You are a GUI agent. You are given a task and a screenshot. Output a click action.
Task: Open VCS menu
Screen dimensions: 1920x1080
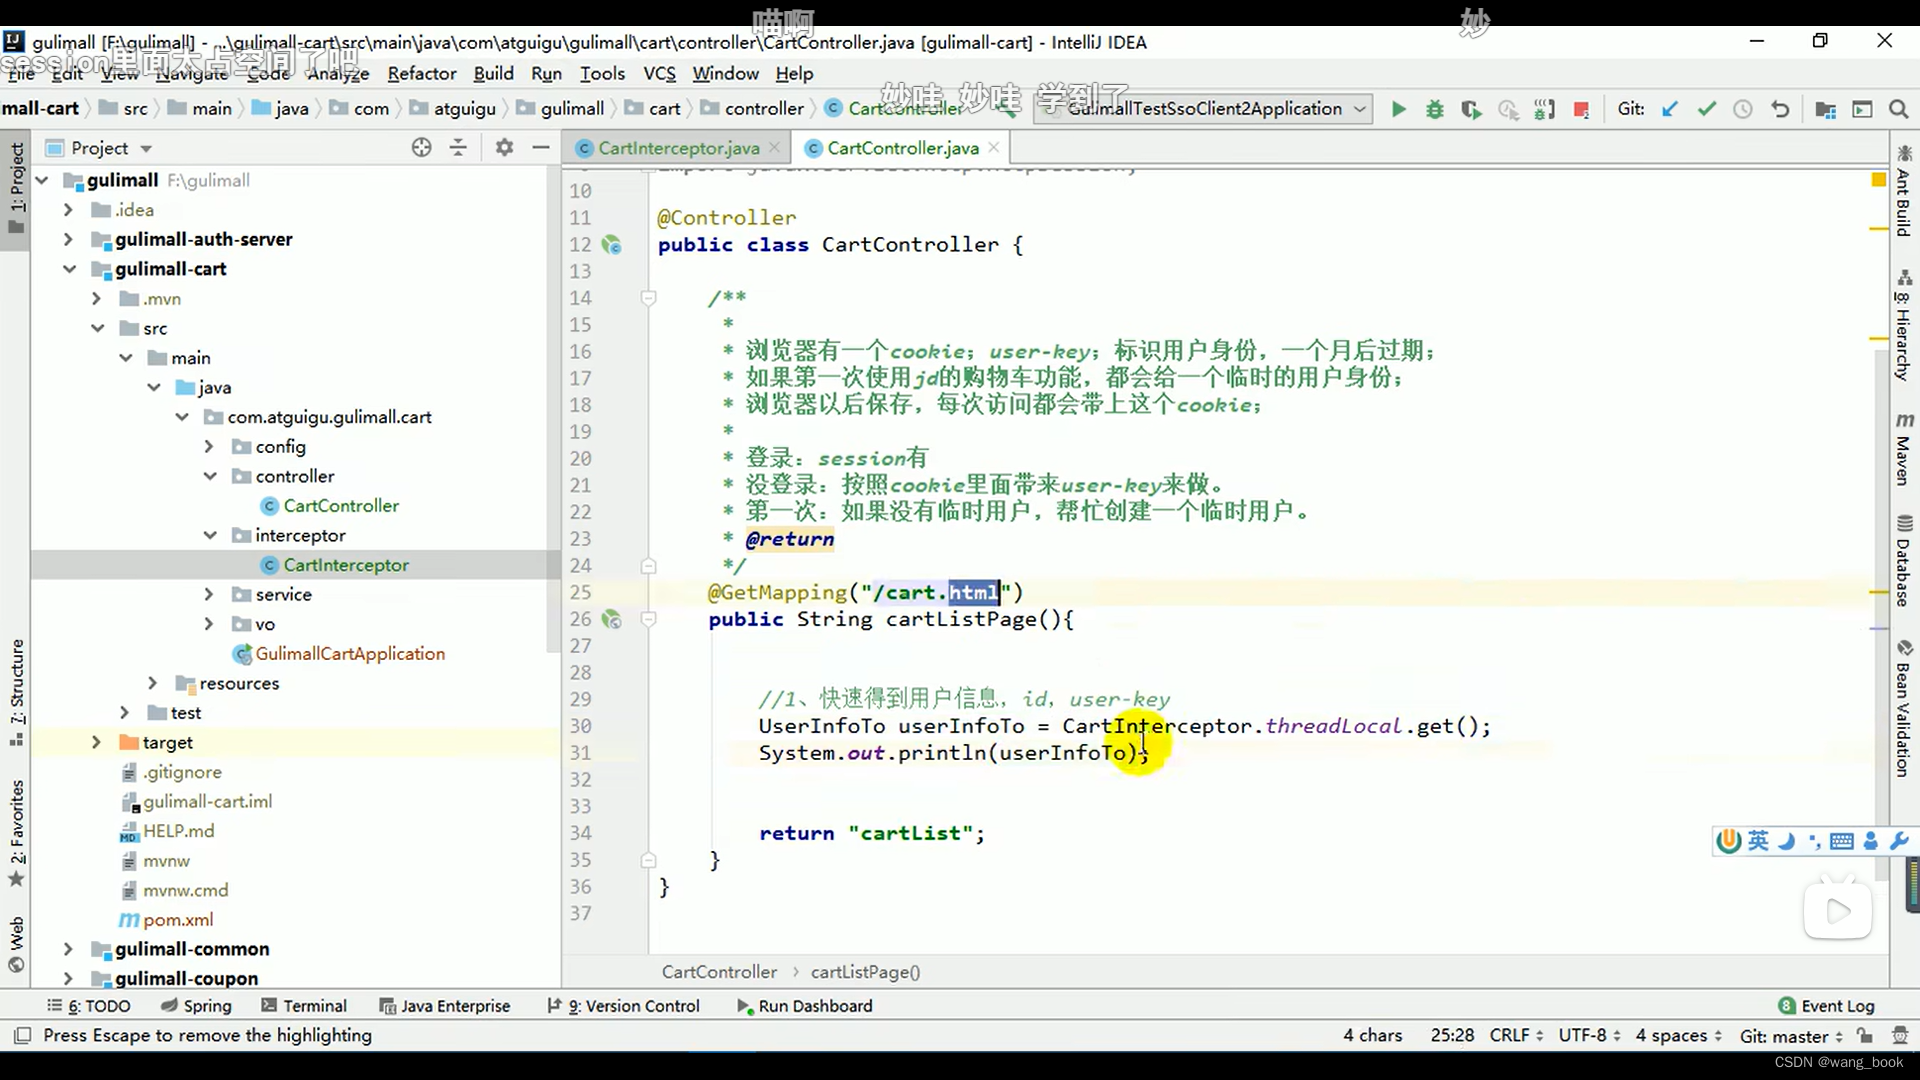point(660,73)
